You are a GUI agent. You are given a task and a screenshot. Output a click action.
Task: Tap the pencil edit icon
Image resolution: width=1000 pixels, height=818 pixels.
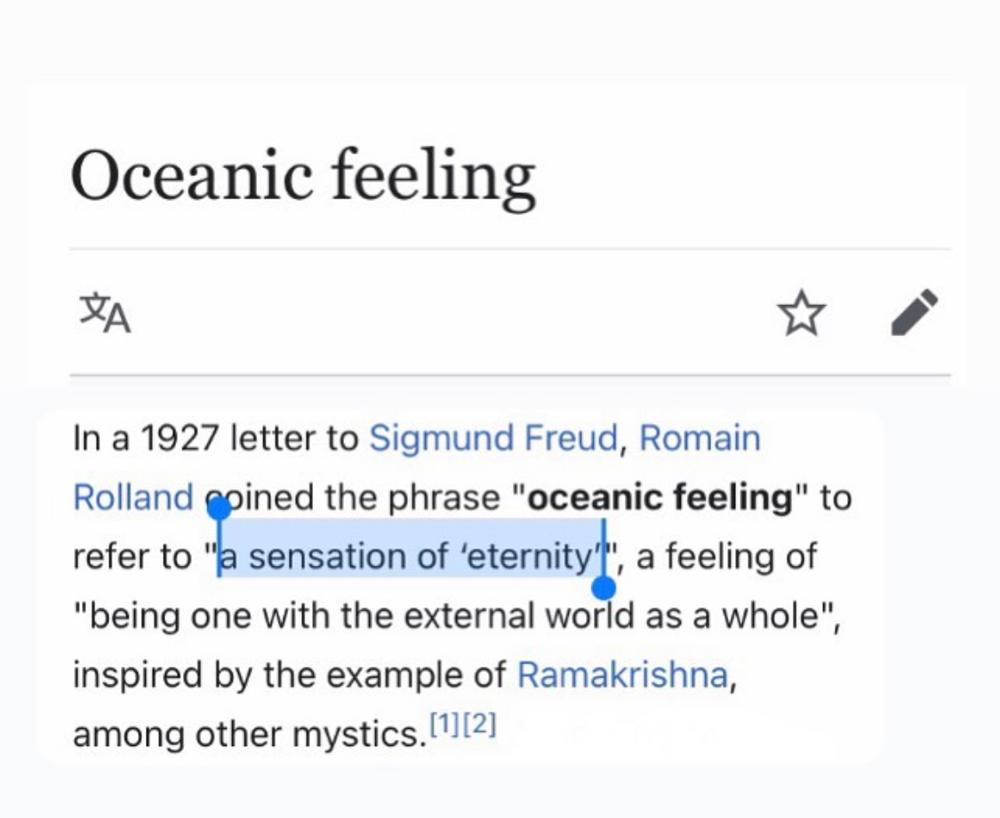click(914, 312)
